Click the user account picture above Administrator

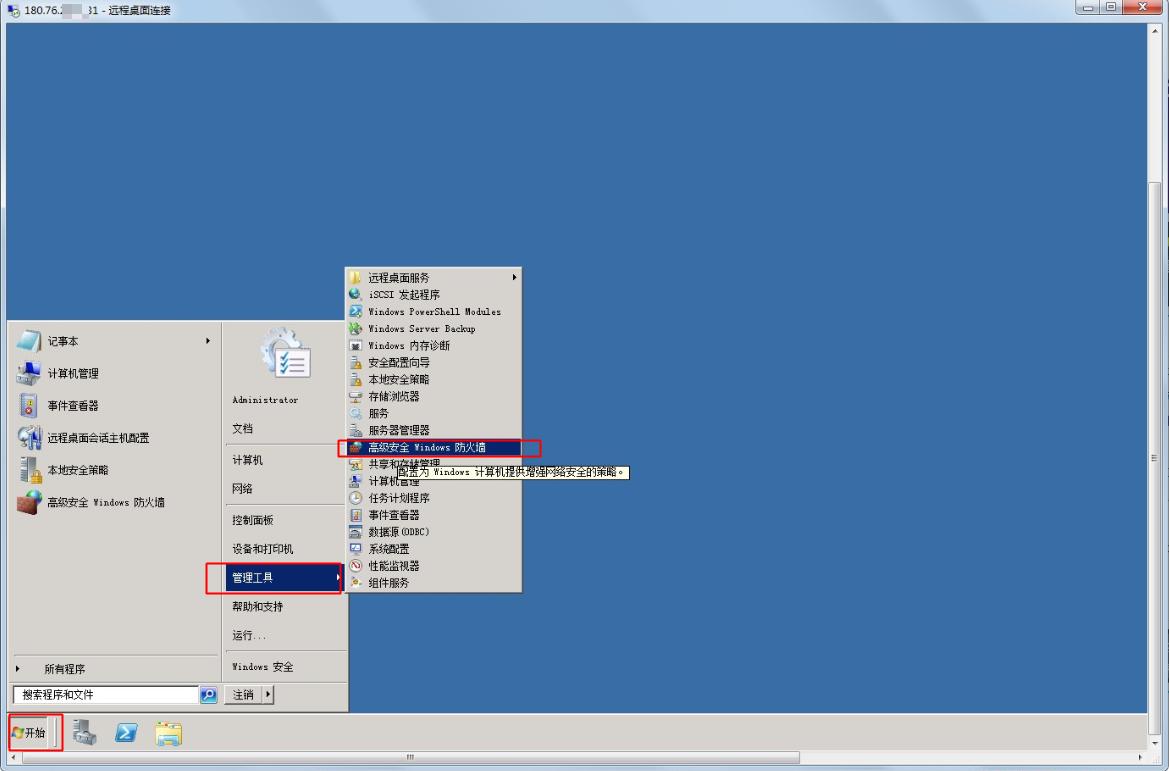coord(286,353)
